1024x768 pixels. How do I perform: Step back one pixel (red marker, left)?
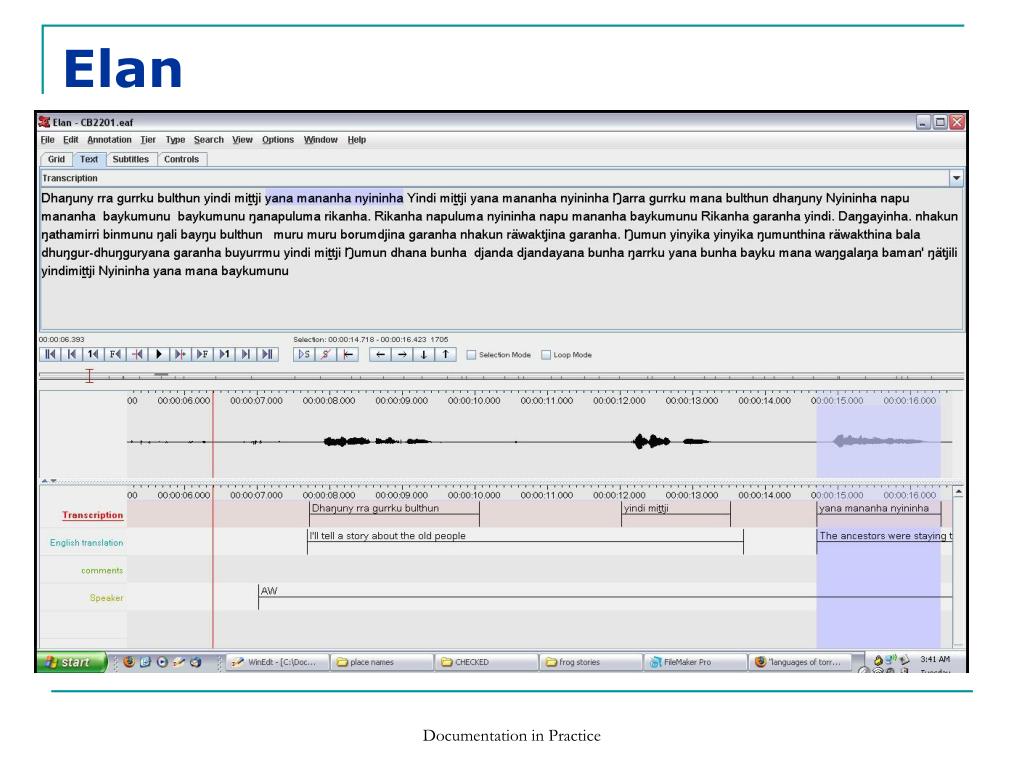click(137, 355)
